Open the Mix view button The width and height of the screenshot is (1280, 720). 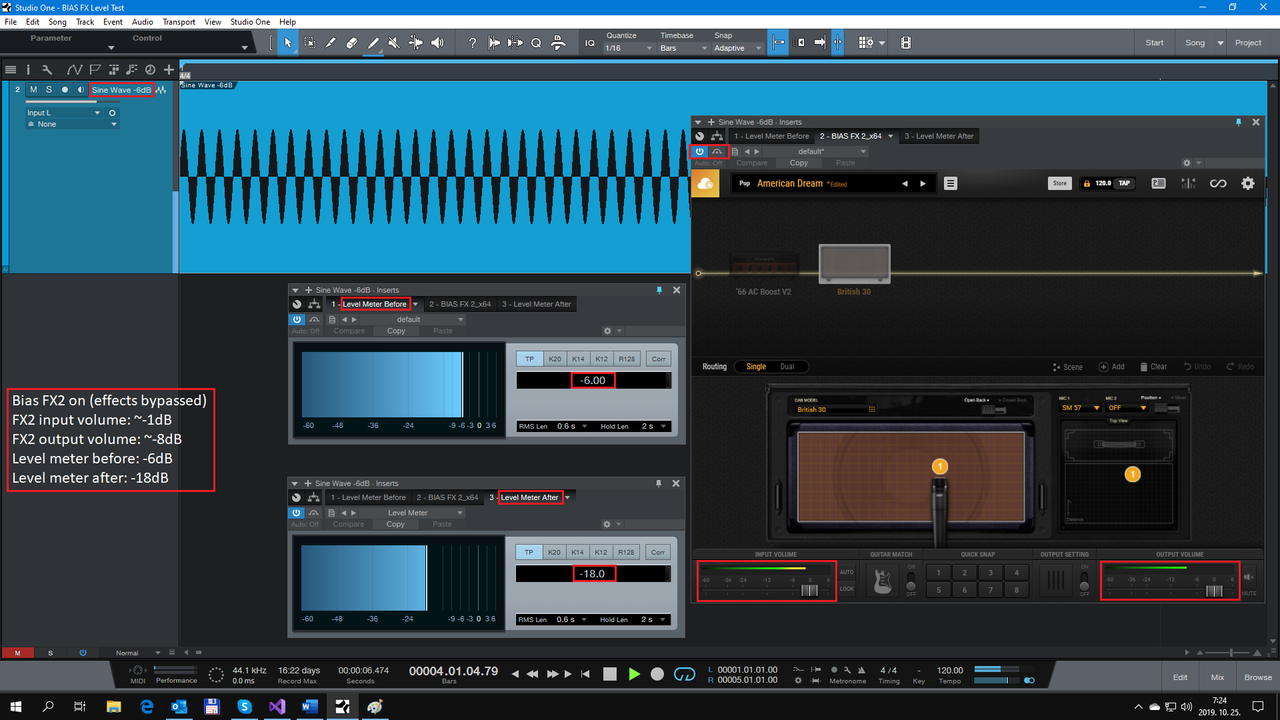coord(1217,677)
